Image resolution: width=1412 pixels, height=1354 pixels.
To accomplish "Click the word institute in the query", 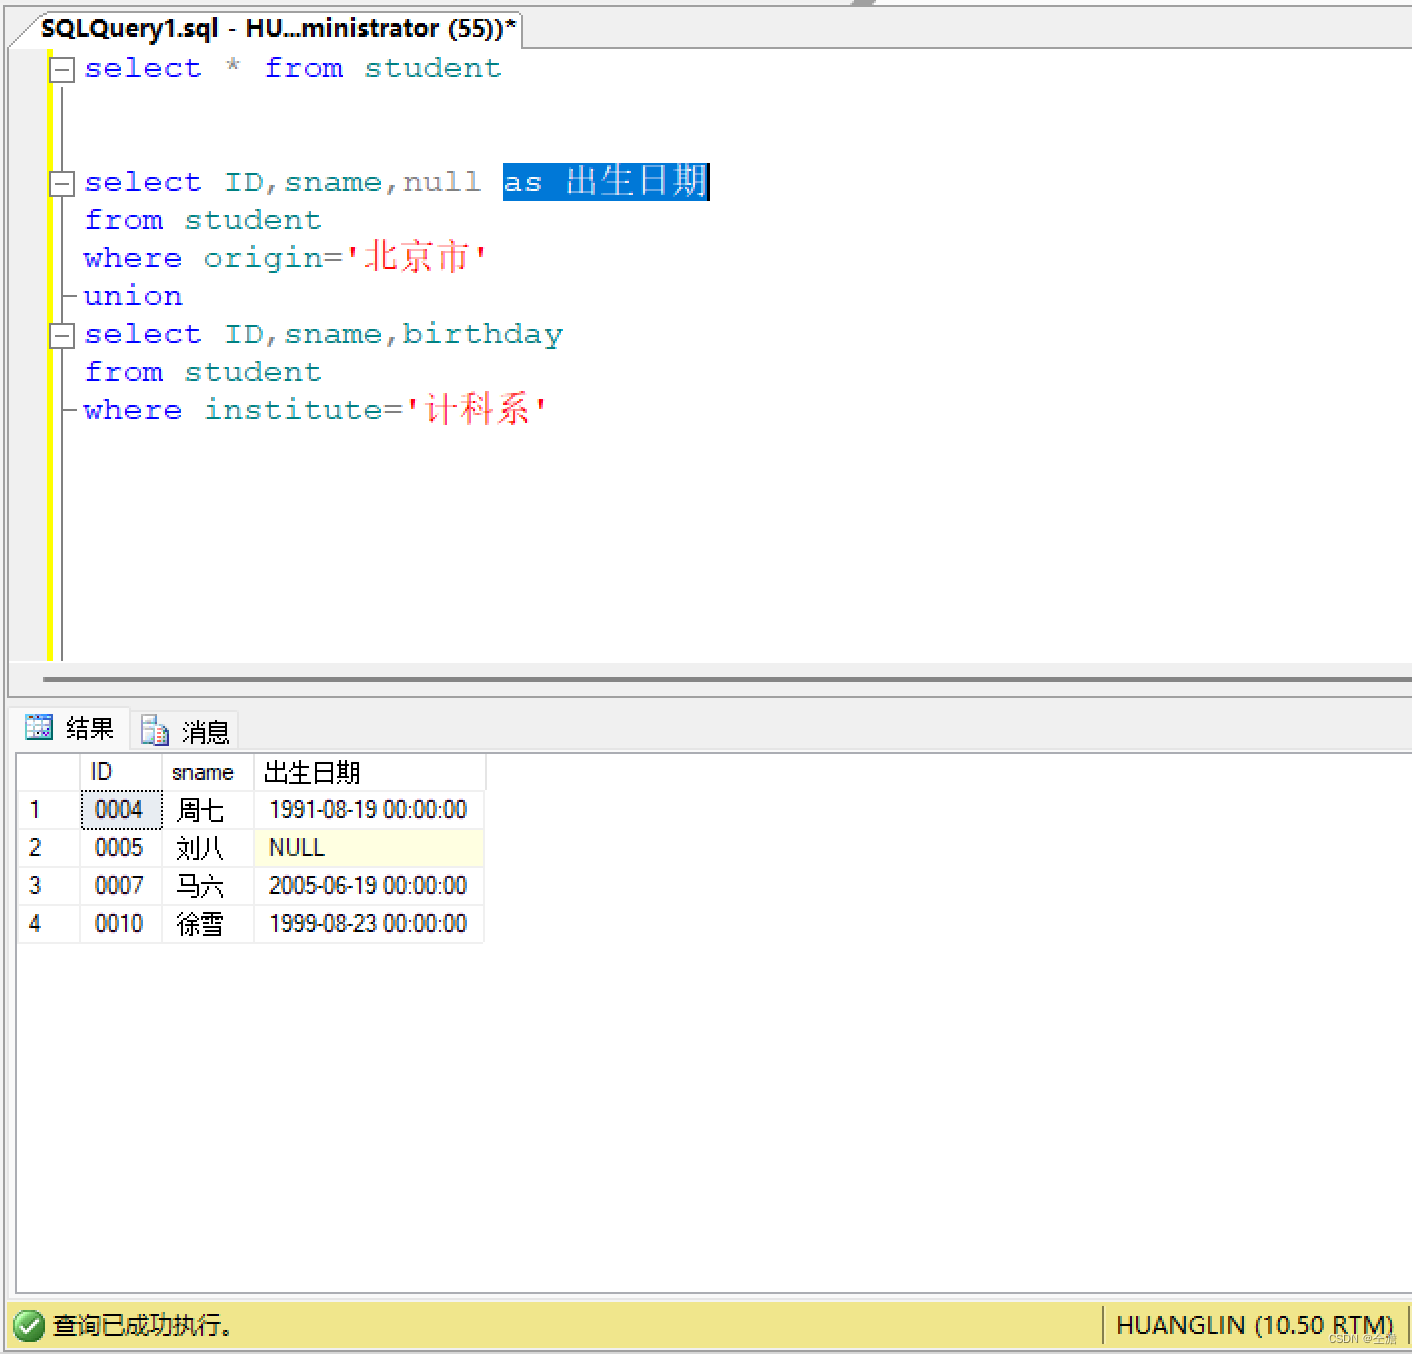I will (x=293, y=410).
